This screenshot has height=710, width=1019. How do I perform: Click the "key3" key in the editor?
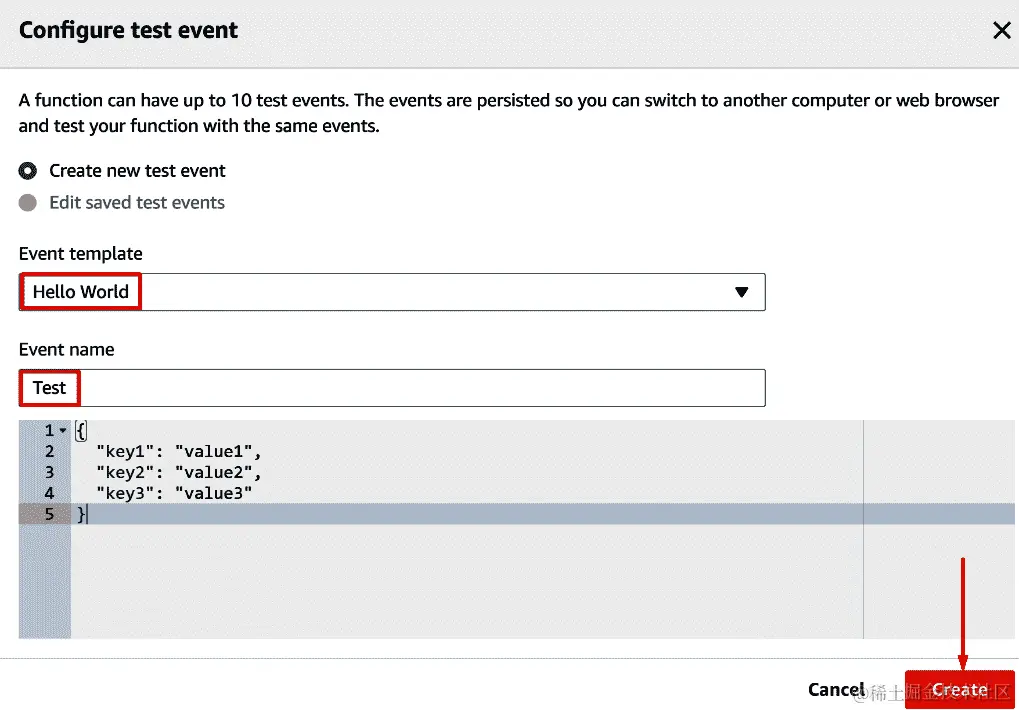tap(126, 493)
